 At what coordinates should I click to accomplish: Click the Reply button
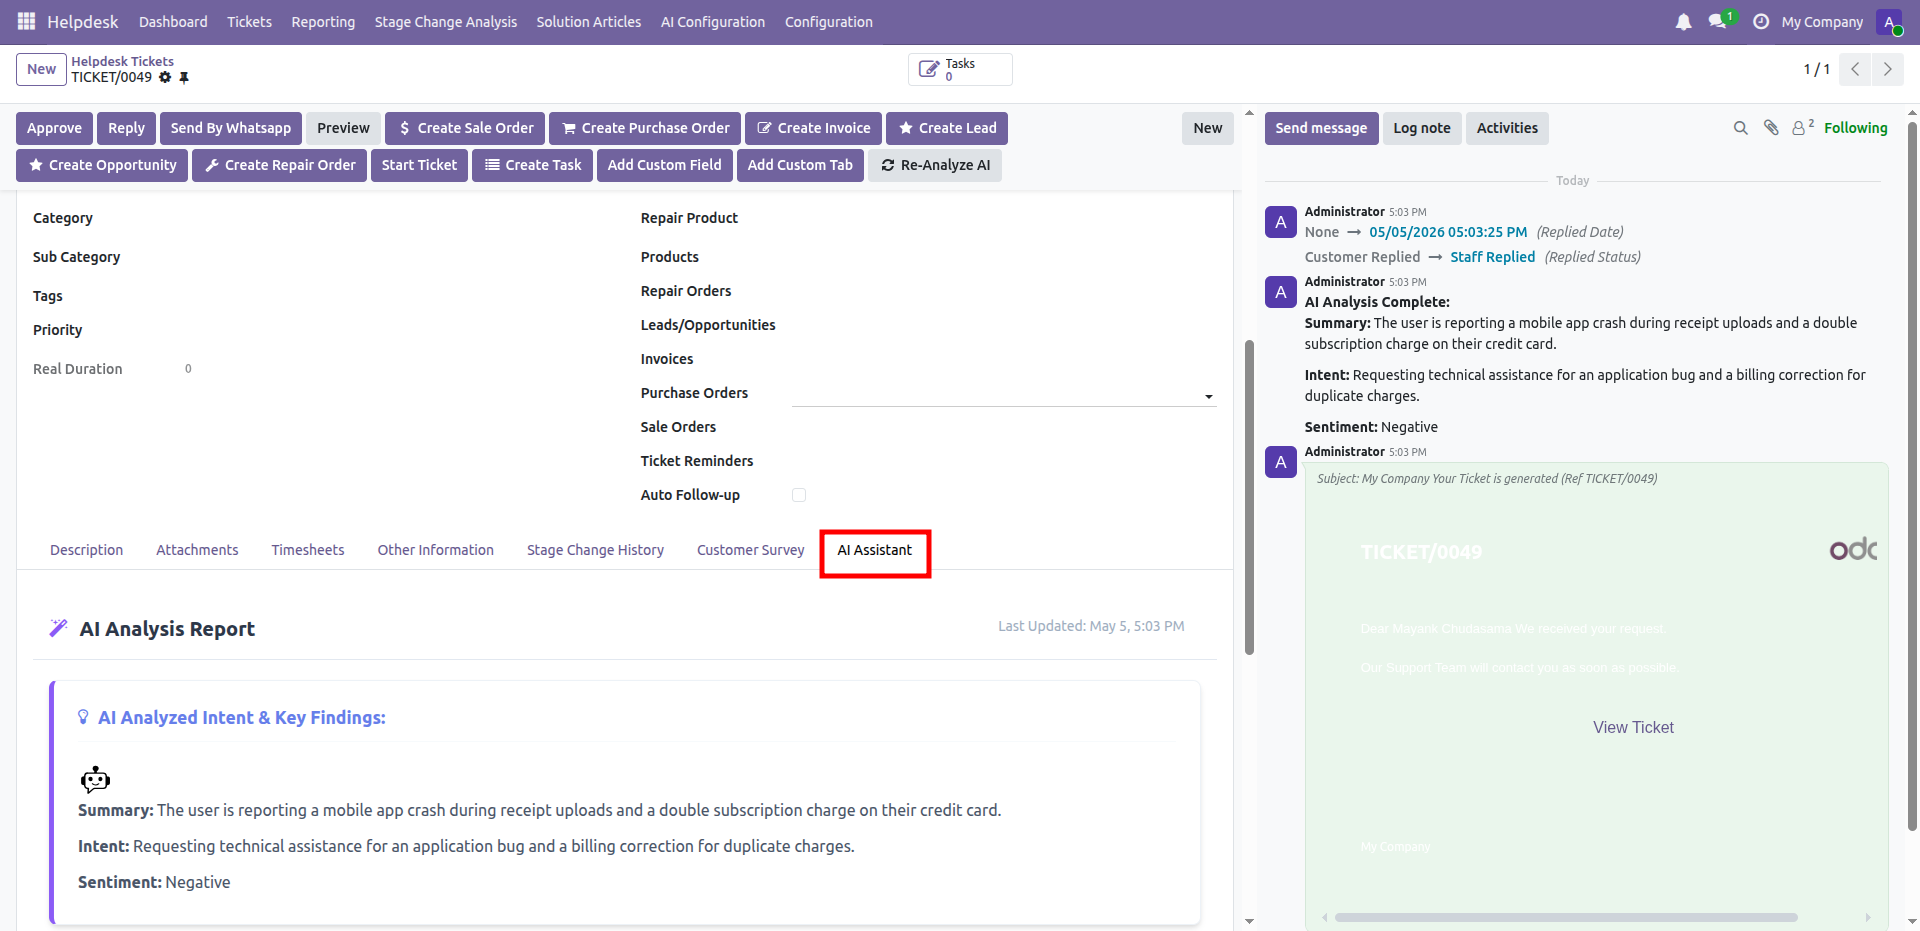coord(126,128)
